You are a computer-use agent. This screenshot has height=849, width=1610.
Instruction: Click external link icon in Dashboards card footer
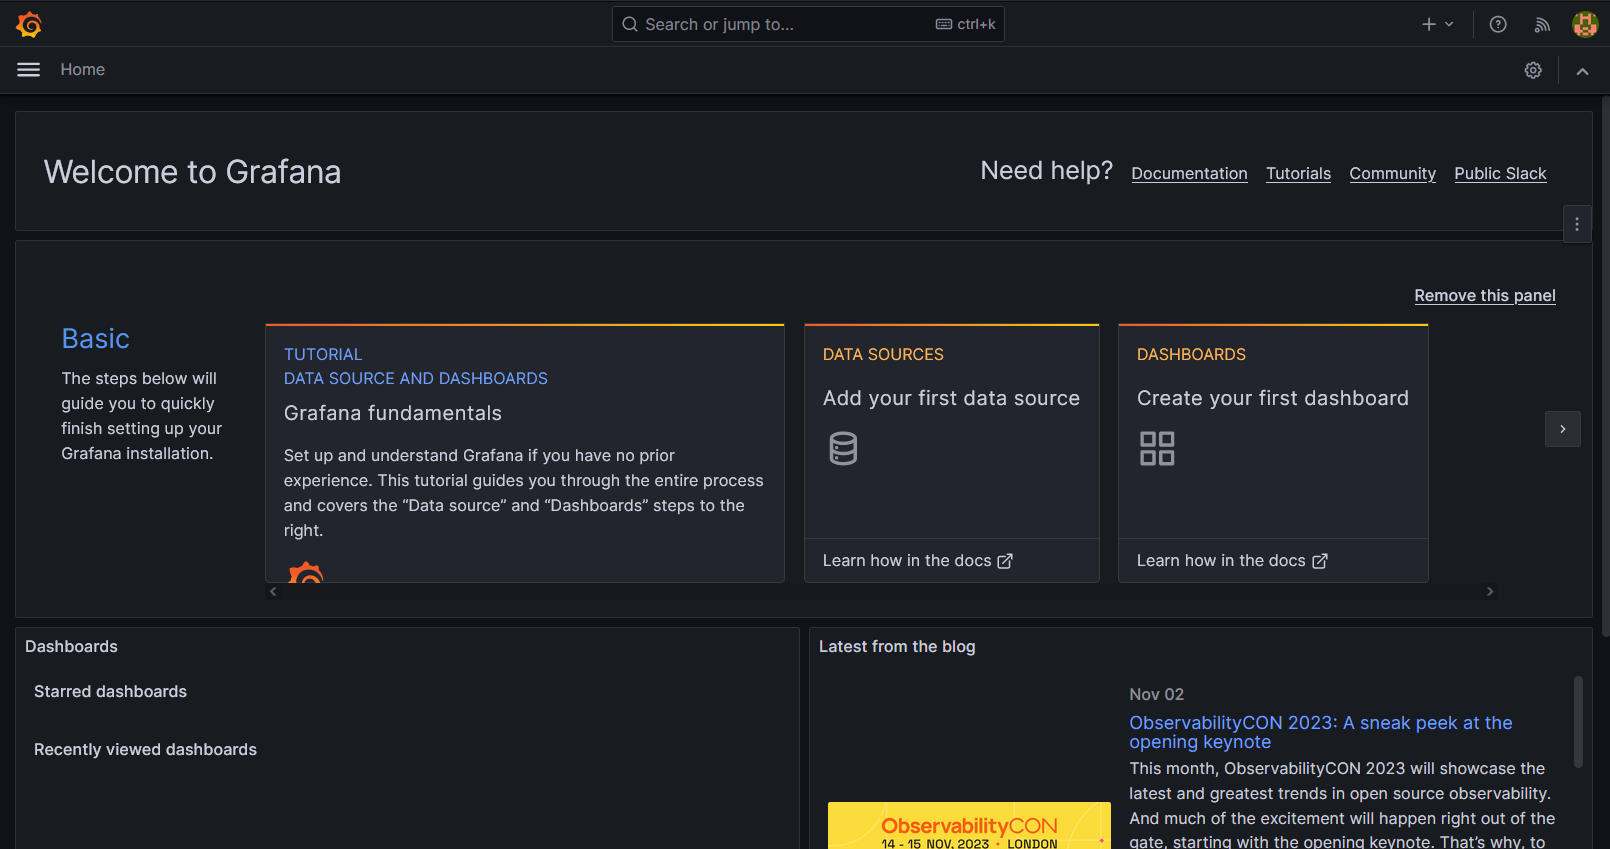click(x=1320, y=561)
